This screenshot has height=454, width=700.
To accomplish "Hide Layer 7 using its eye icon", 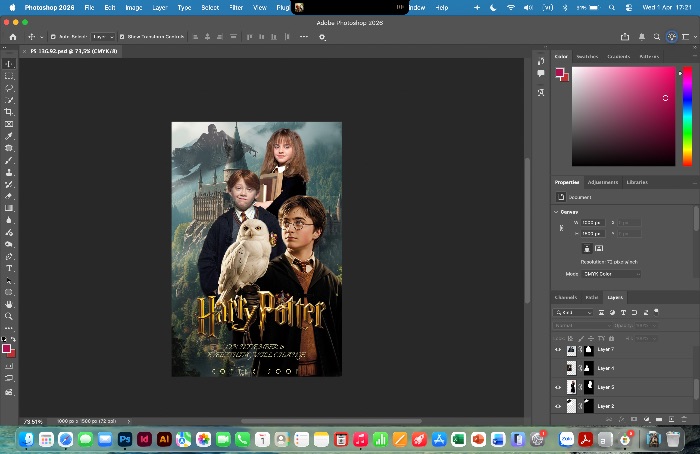I will 558,350.
